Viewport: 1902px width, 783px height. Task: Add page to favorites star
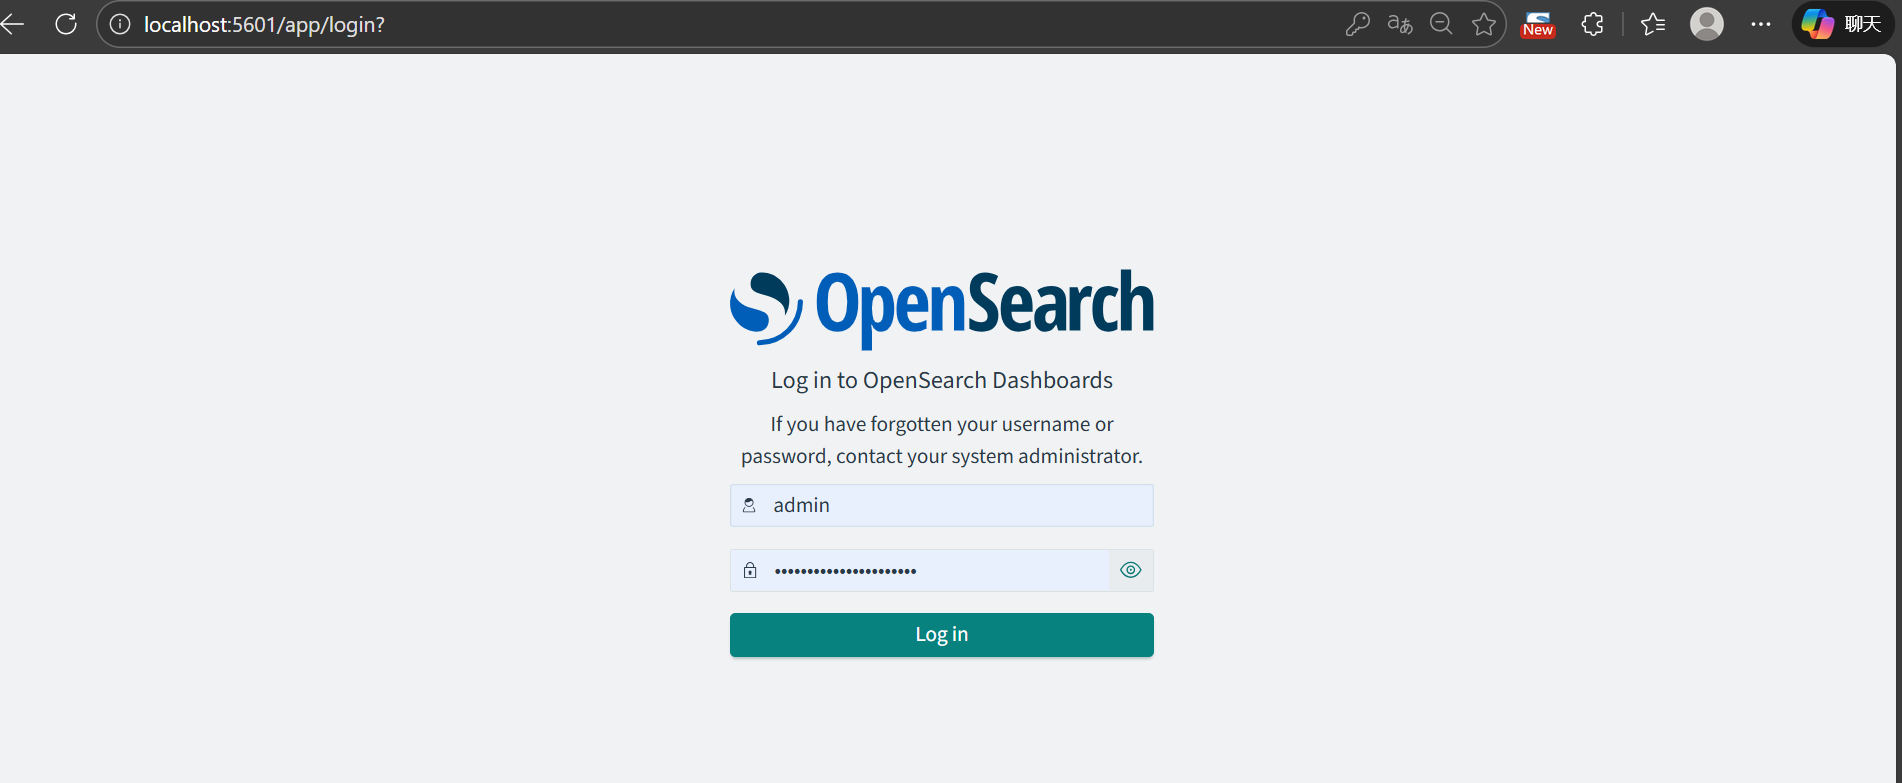1484,24
